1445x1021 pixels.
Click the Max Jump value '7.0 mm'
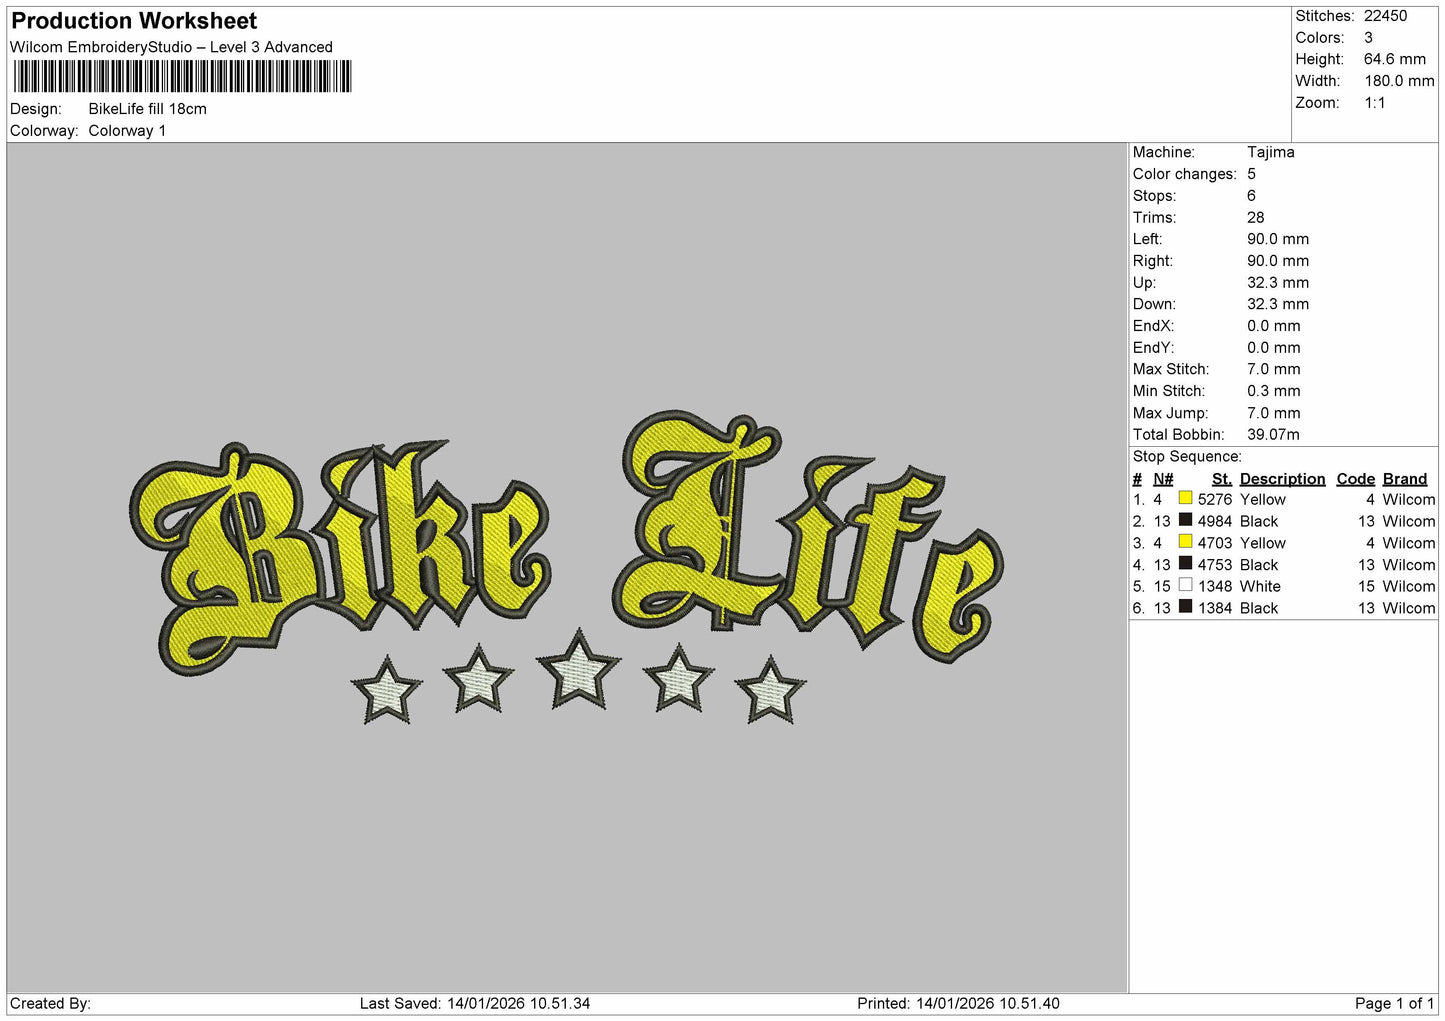click(1273, 413)
